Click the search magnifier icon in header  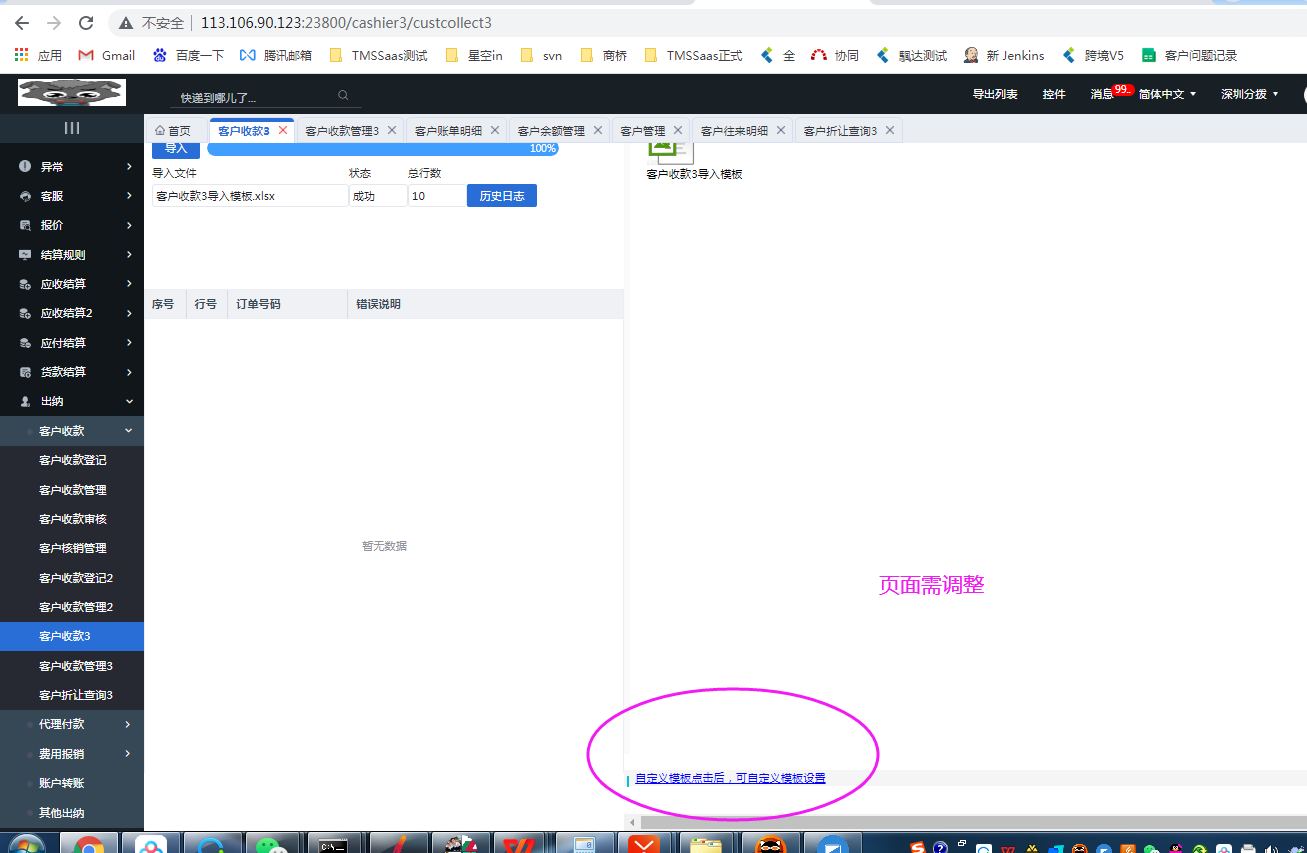click(x=343, y=96)
